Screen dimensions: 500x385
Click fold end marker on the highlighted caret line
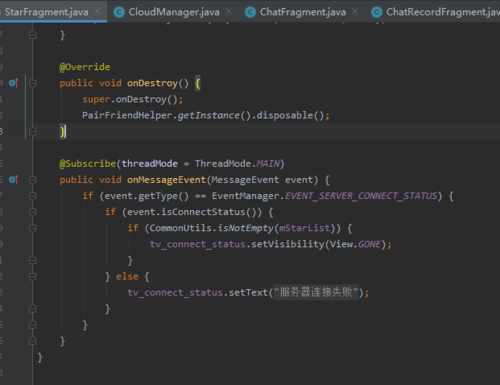coord(32,132)
